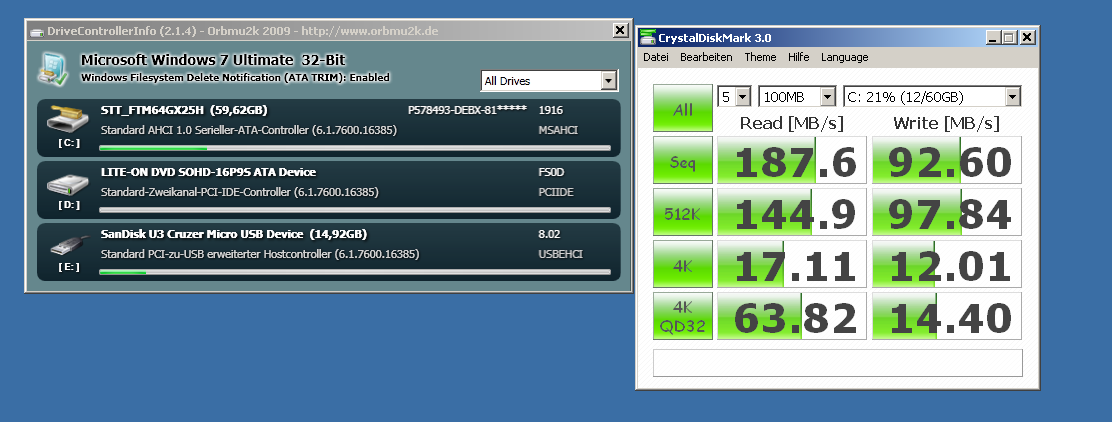Click the Read [MB/s] column header
This screenshot has width=1112, height=422.
tap(791, 123)
